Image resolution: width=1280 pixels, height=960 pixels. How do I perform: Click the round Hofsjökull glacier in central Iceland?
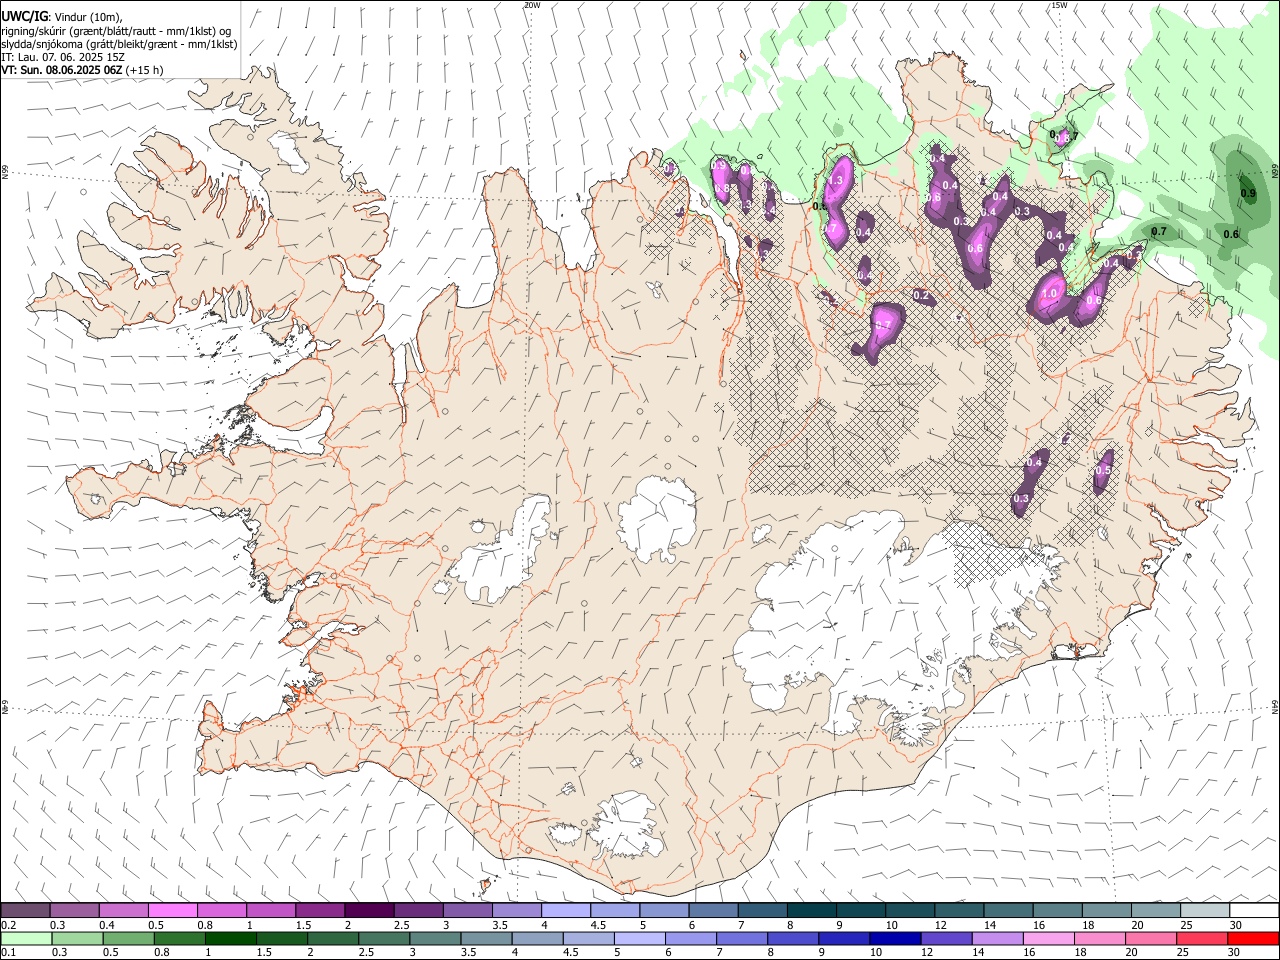[x=657, y=518]
